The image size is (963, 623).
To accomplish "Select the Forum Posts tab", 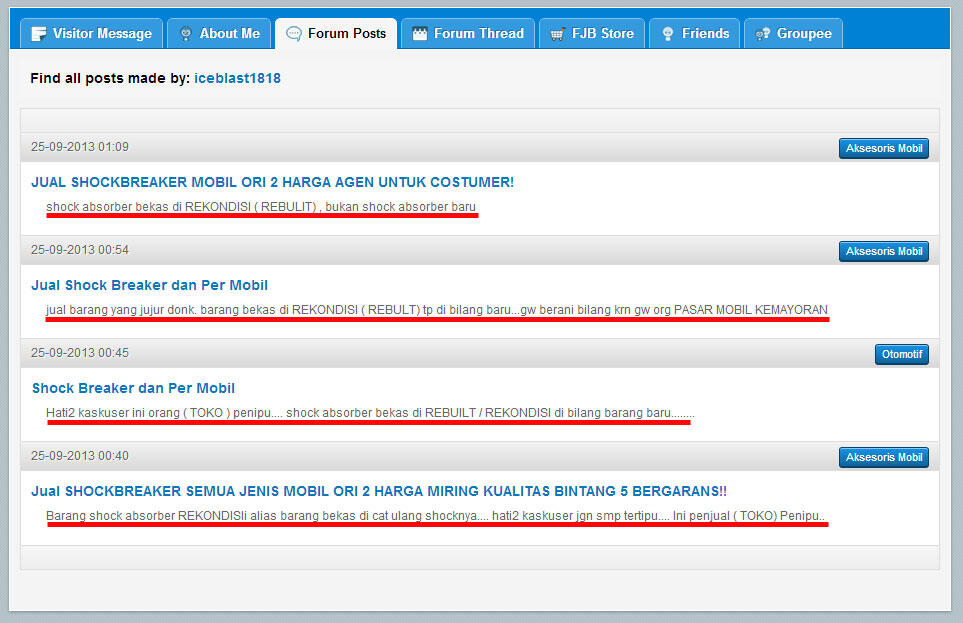I will click(336, 33).
